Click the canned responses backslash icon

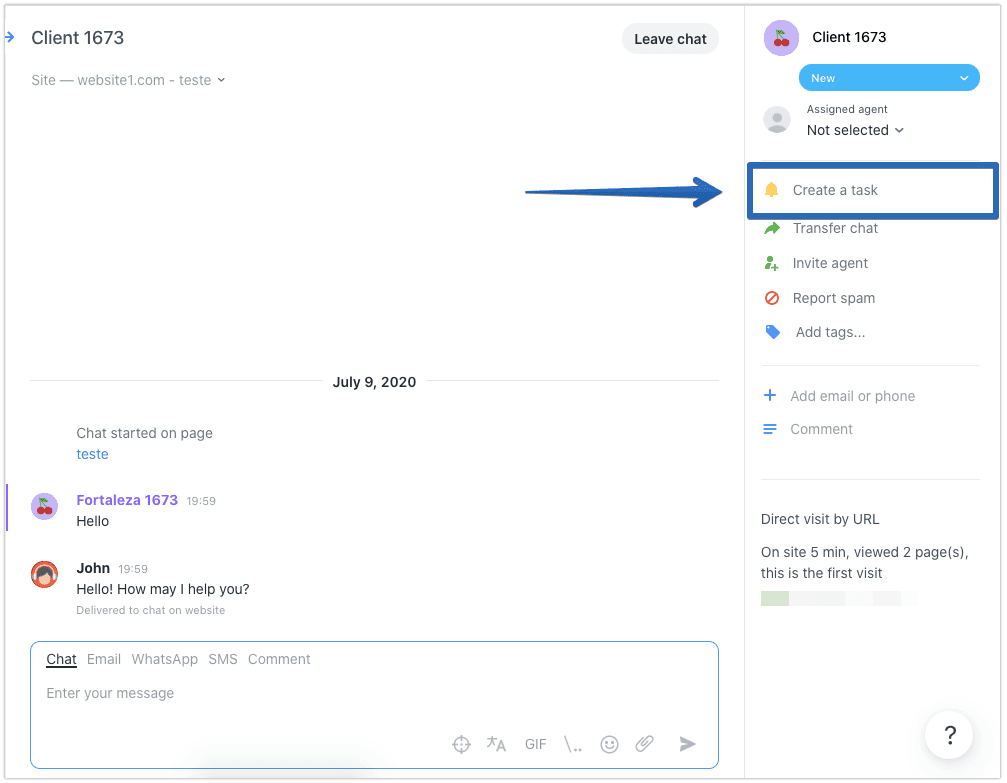pos(572,744)
